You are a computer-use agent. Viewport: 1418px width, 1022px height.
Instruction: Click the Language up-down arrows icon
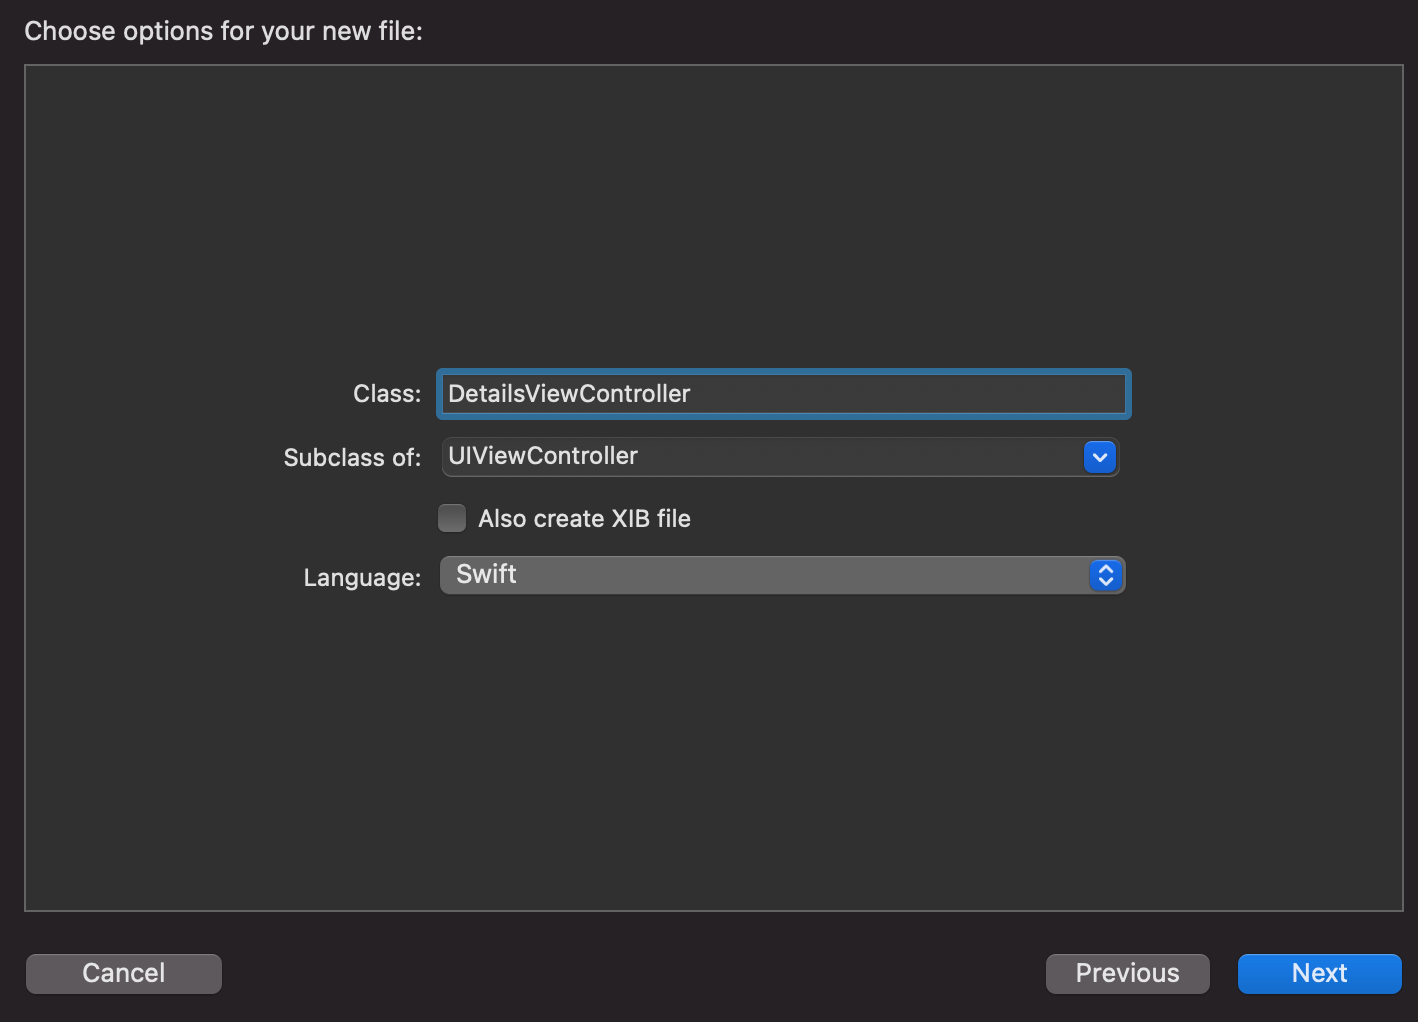pyautogui.click(x=1106, y=575)
